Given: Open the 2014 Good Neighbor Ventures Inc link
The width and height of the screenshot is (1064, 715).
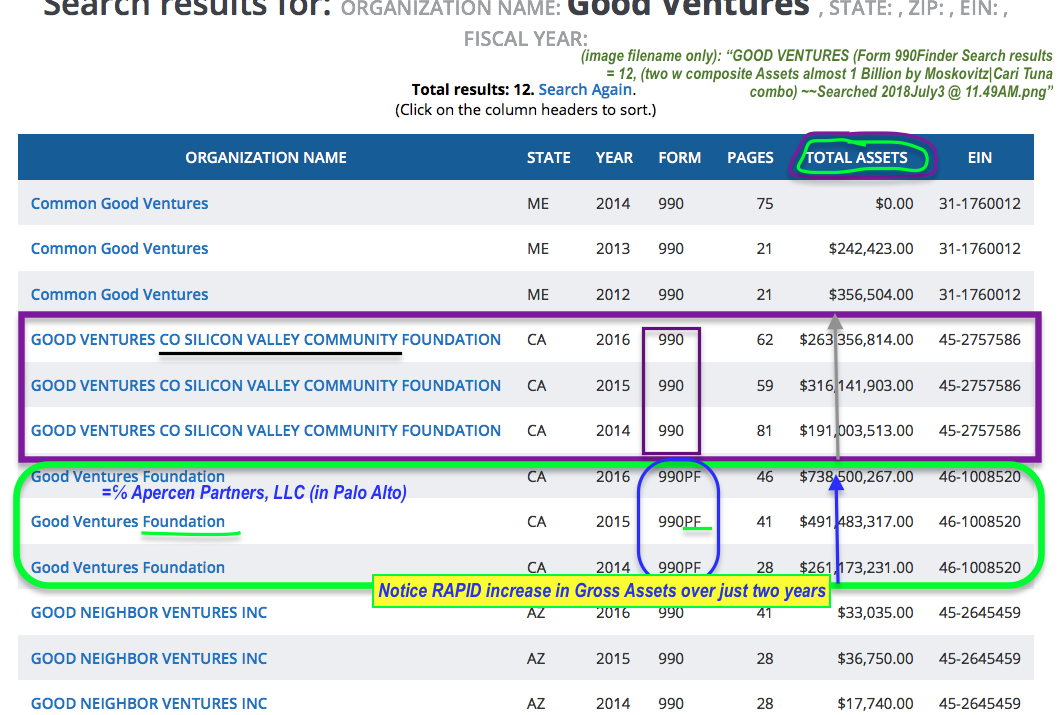Looking at the screenshot, I should (x=149, y=703).
